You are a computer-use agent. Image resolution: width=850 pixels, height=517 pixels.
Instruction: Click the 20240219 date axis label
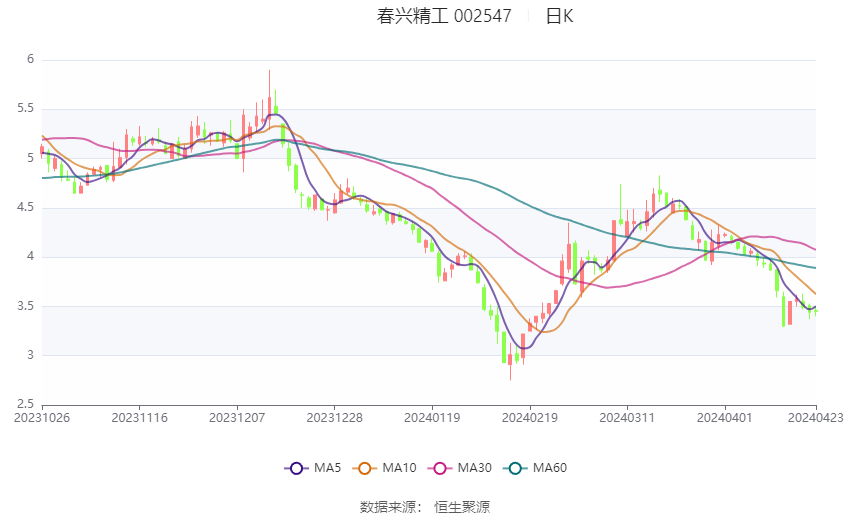529,416
